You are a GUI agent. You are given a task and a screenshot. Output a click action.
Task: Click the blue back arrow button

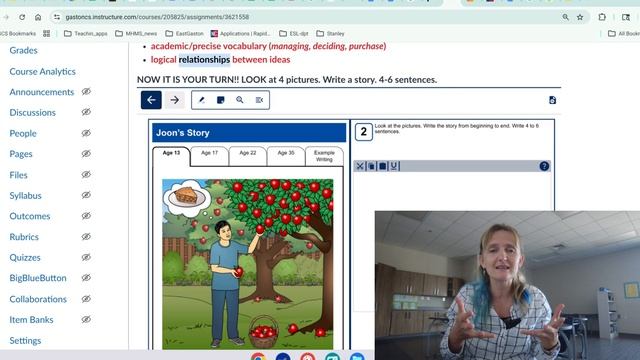click(151, 100)
